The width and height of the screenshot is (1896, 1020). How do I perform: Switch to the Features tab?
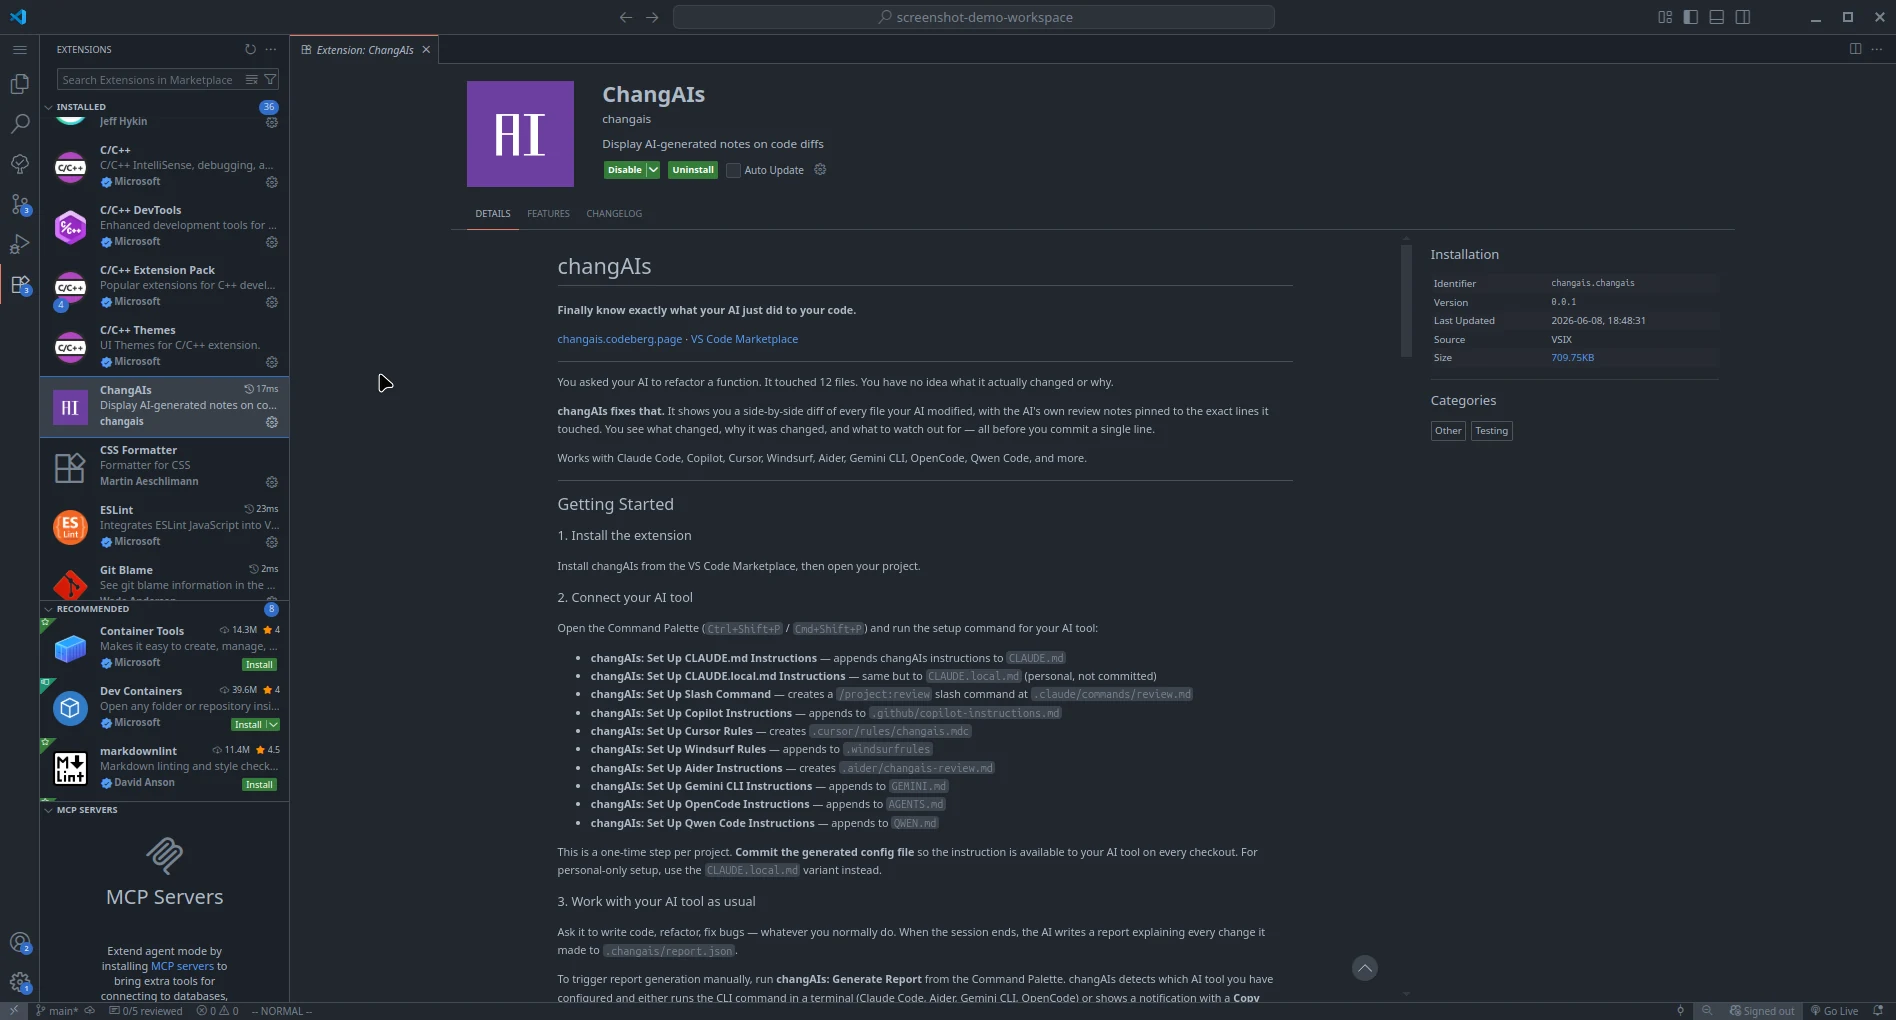(548, 214)
